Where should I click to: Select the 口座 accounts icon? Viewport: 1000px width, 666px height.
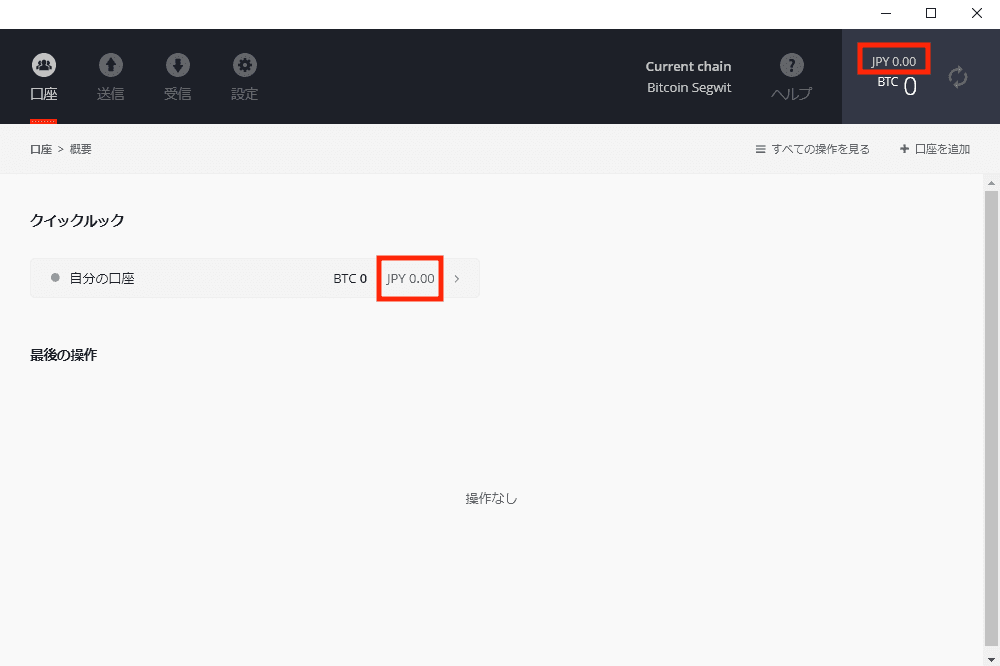[x=44, y=66]
